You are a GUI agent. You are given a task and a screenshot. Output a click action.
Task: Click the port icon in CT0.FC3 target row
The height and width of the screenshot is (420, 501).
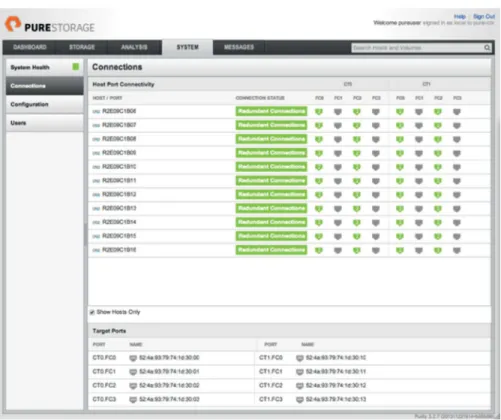[x=133, y=400]
